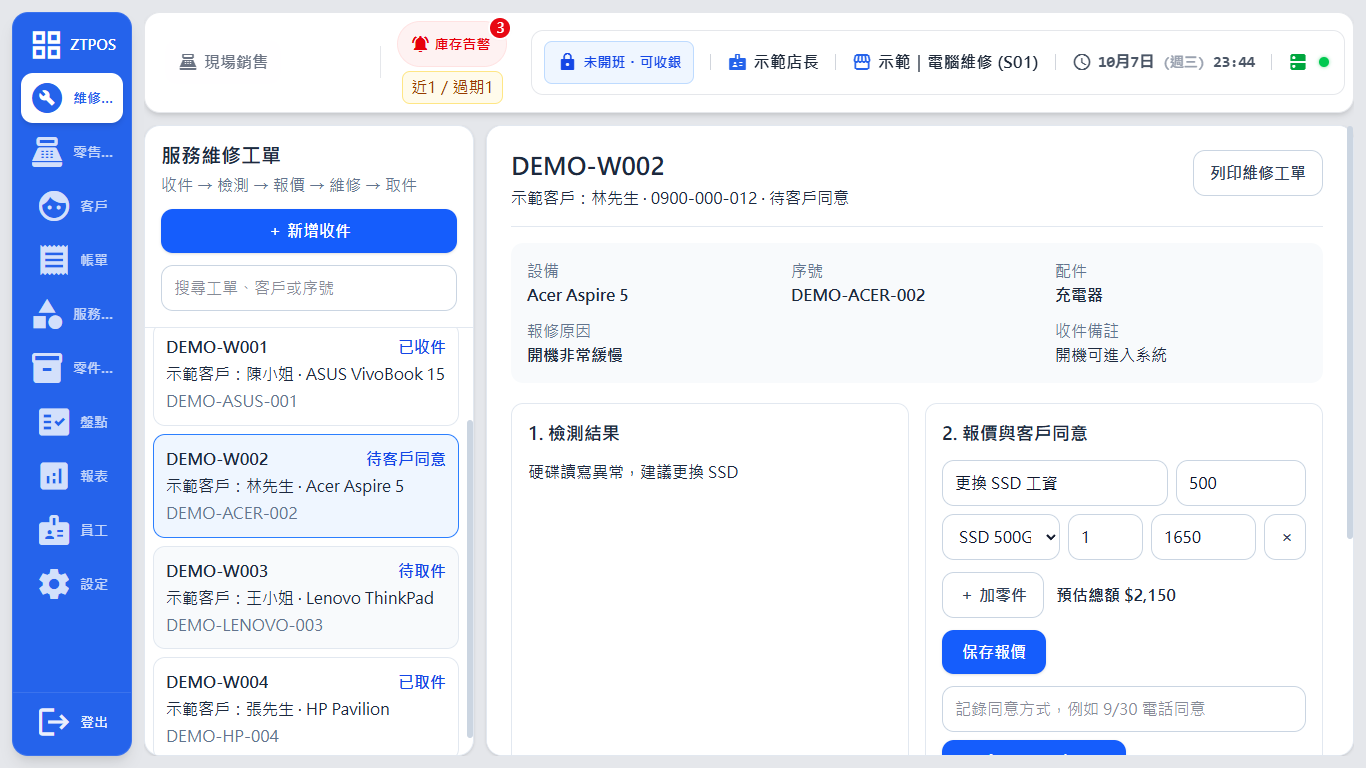Select work order DEMO-W004
The image size is (1366, 768).
pos(306,706)
